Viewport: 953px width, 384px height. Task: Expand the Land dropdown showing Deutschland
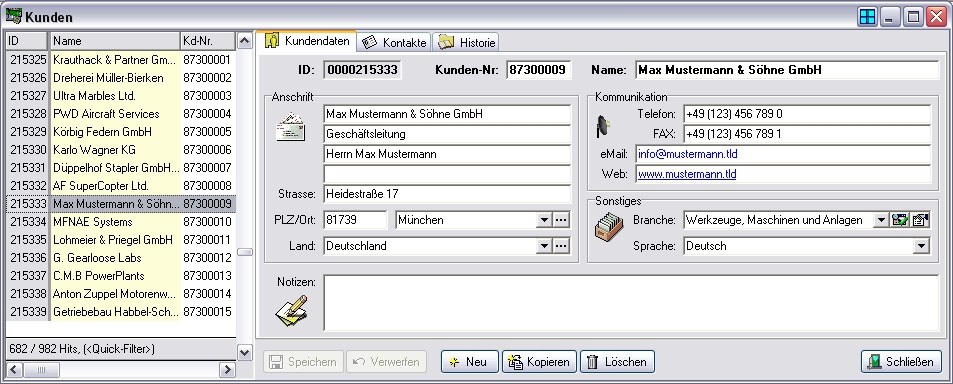[545, 246]
